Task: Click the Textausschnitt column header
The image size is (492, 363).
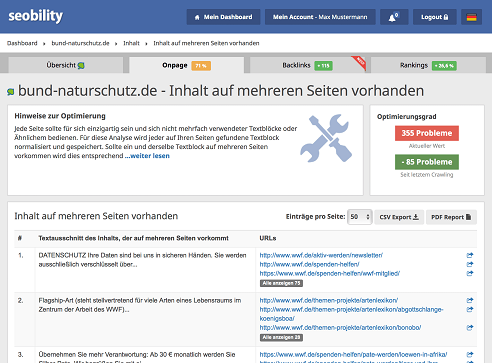Action: click(133, 238)
